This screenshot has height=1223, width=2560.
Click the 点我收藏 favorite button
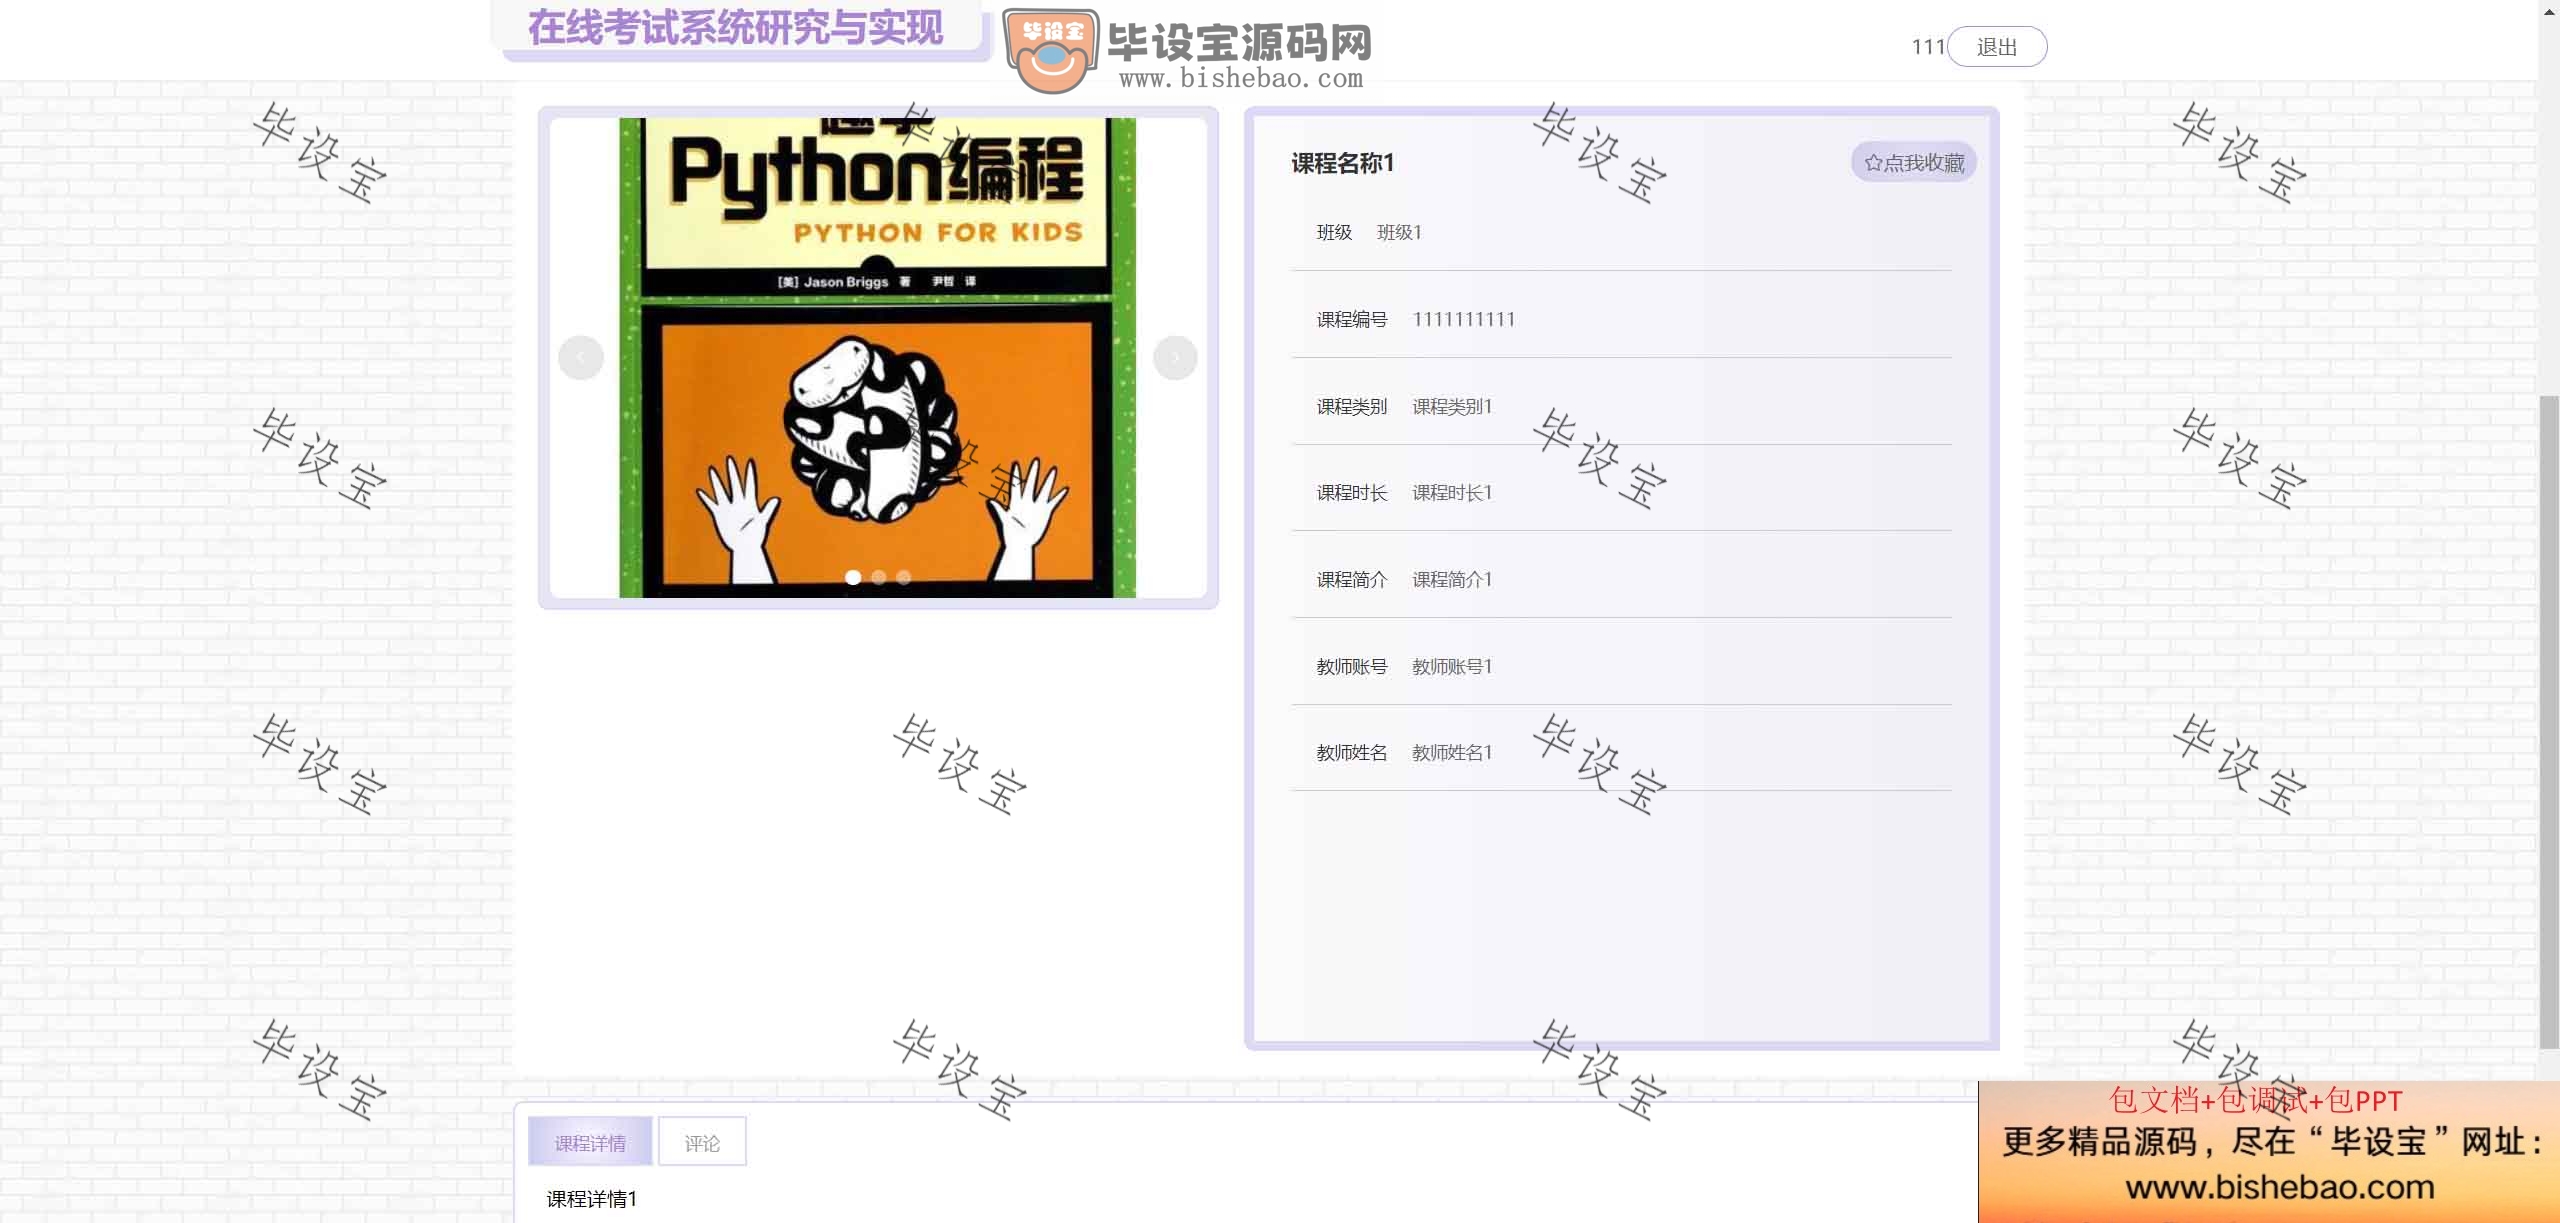1914,162
